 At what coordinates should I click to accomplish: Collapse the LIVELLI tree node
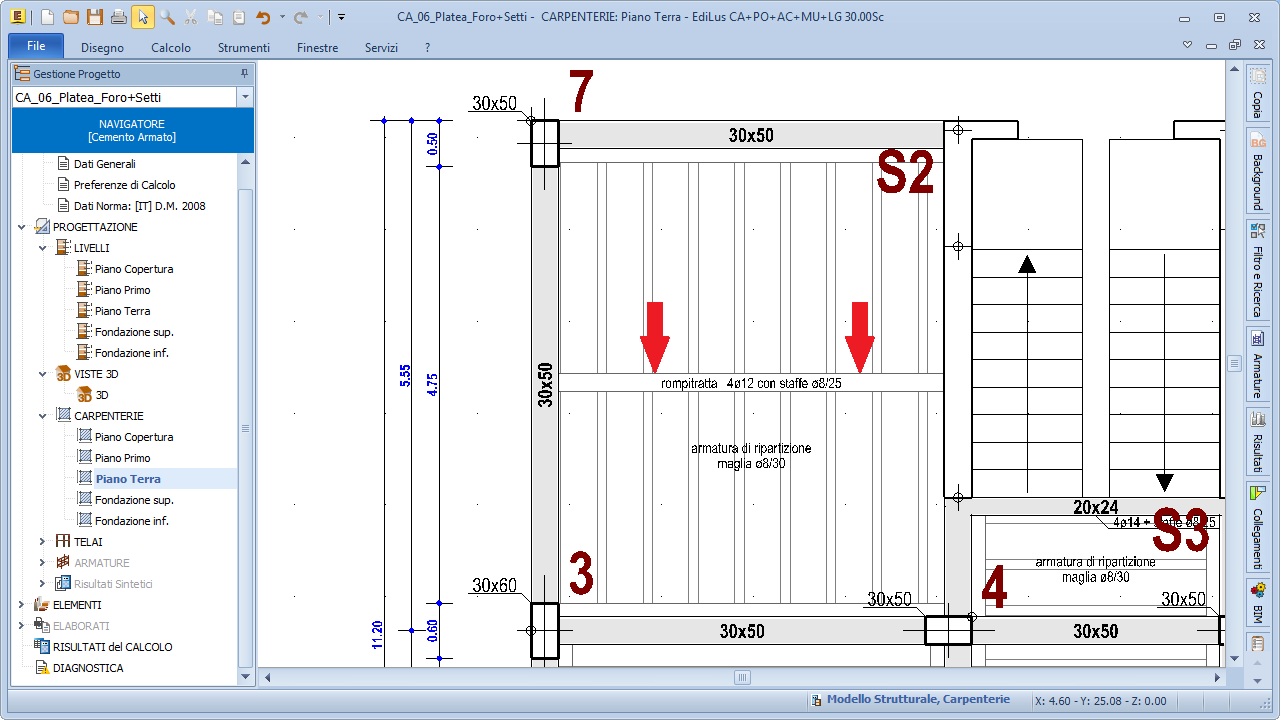[x=42, y=248]
